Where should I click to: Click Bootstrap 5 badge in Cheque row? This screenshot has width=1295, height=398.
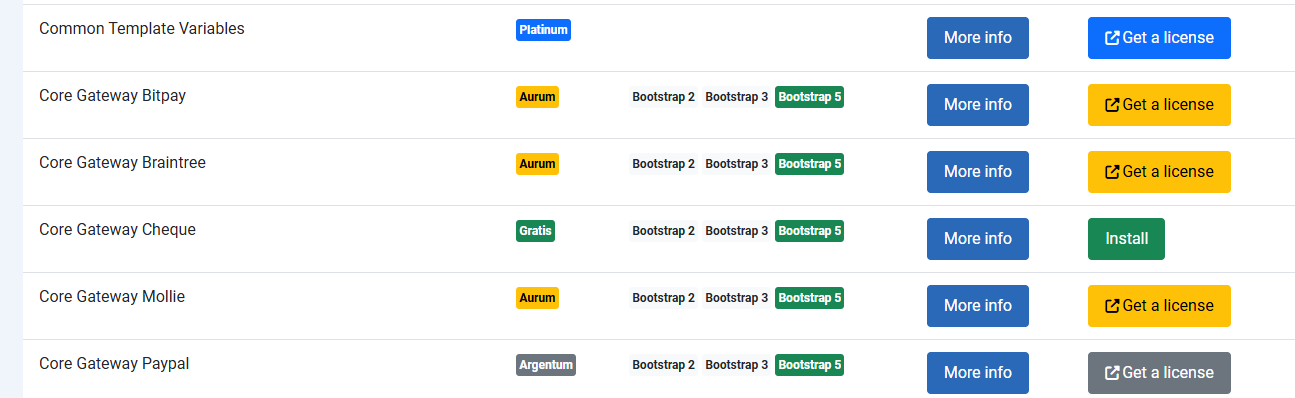[809, 231]
